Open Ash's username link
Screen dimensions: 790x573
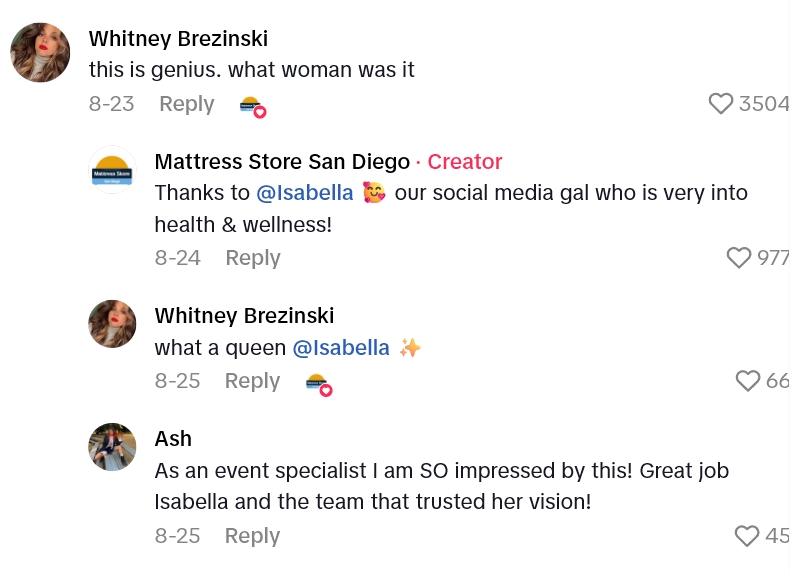tap(173, 439)
